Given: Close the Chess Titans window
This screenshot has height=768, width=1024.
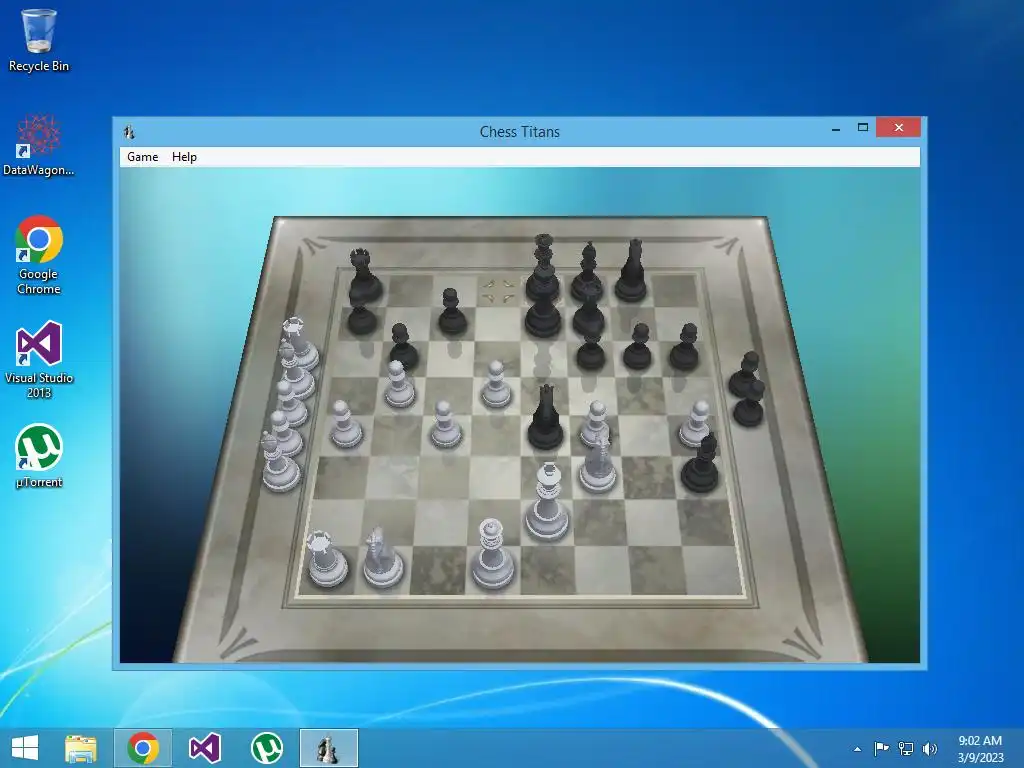Looking at the screenshot, I should point(899,127).
